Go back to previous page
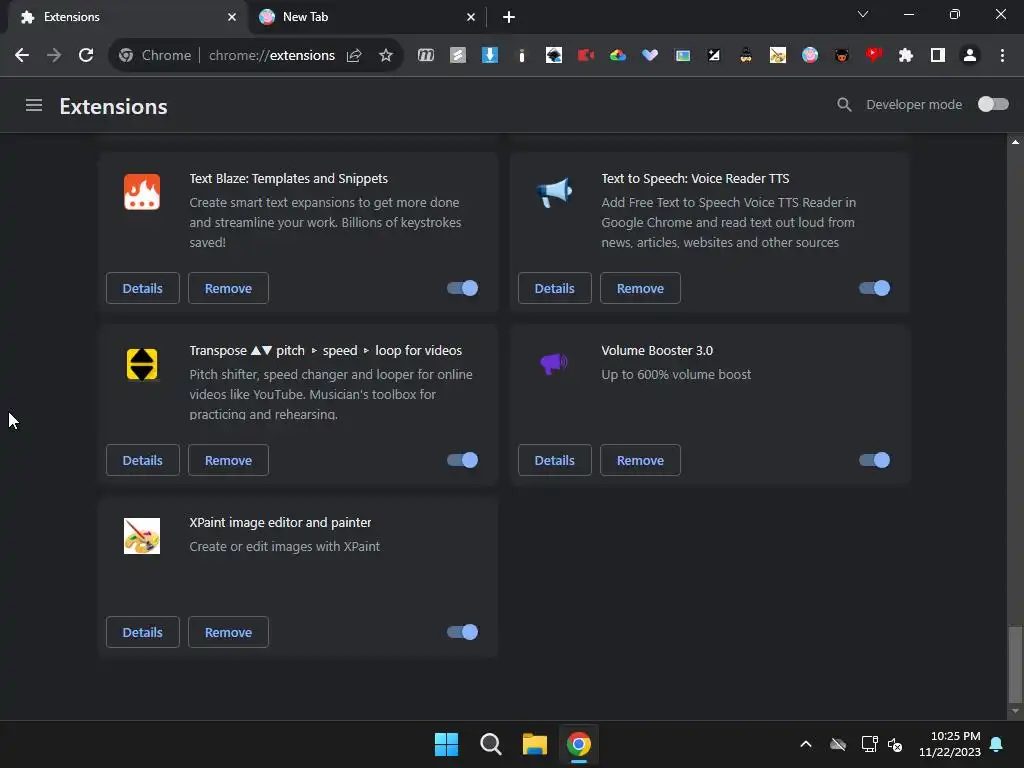 pos(22,56)
